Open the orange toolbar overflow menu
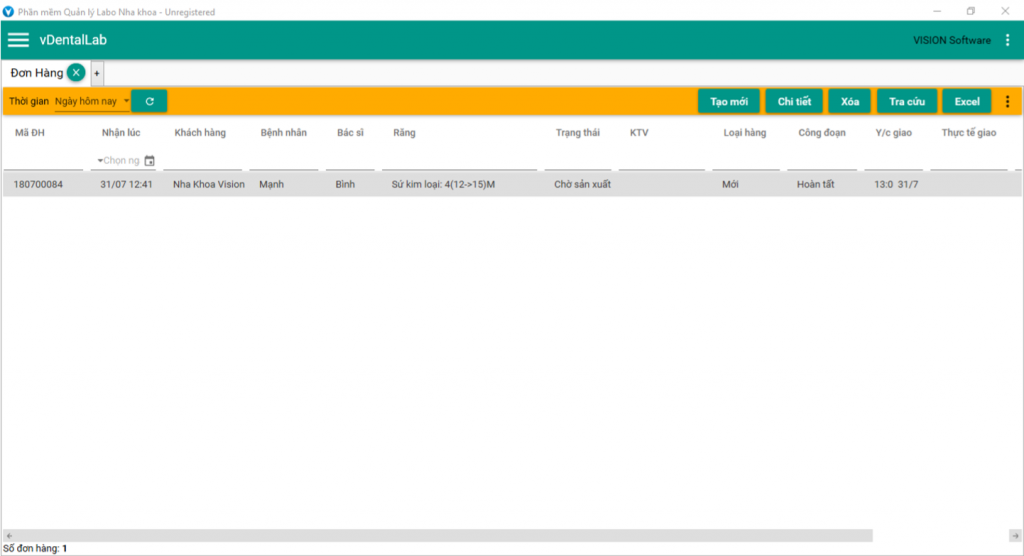 pos(1008,101)
